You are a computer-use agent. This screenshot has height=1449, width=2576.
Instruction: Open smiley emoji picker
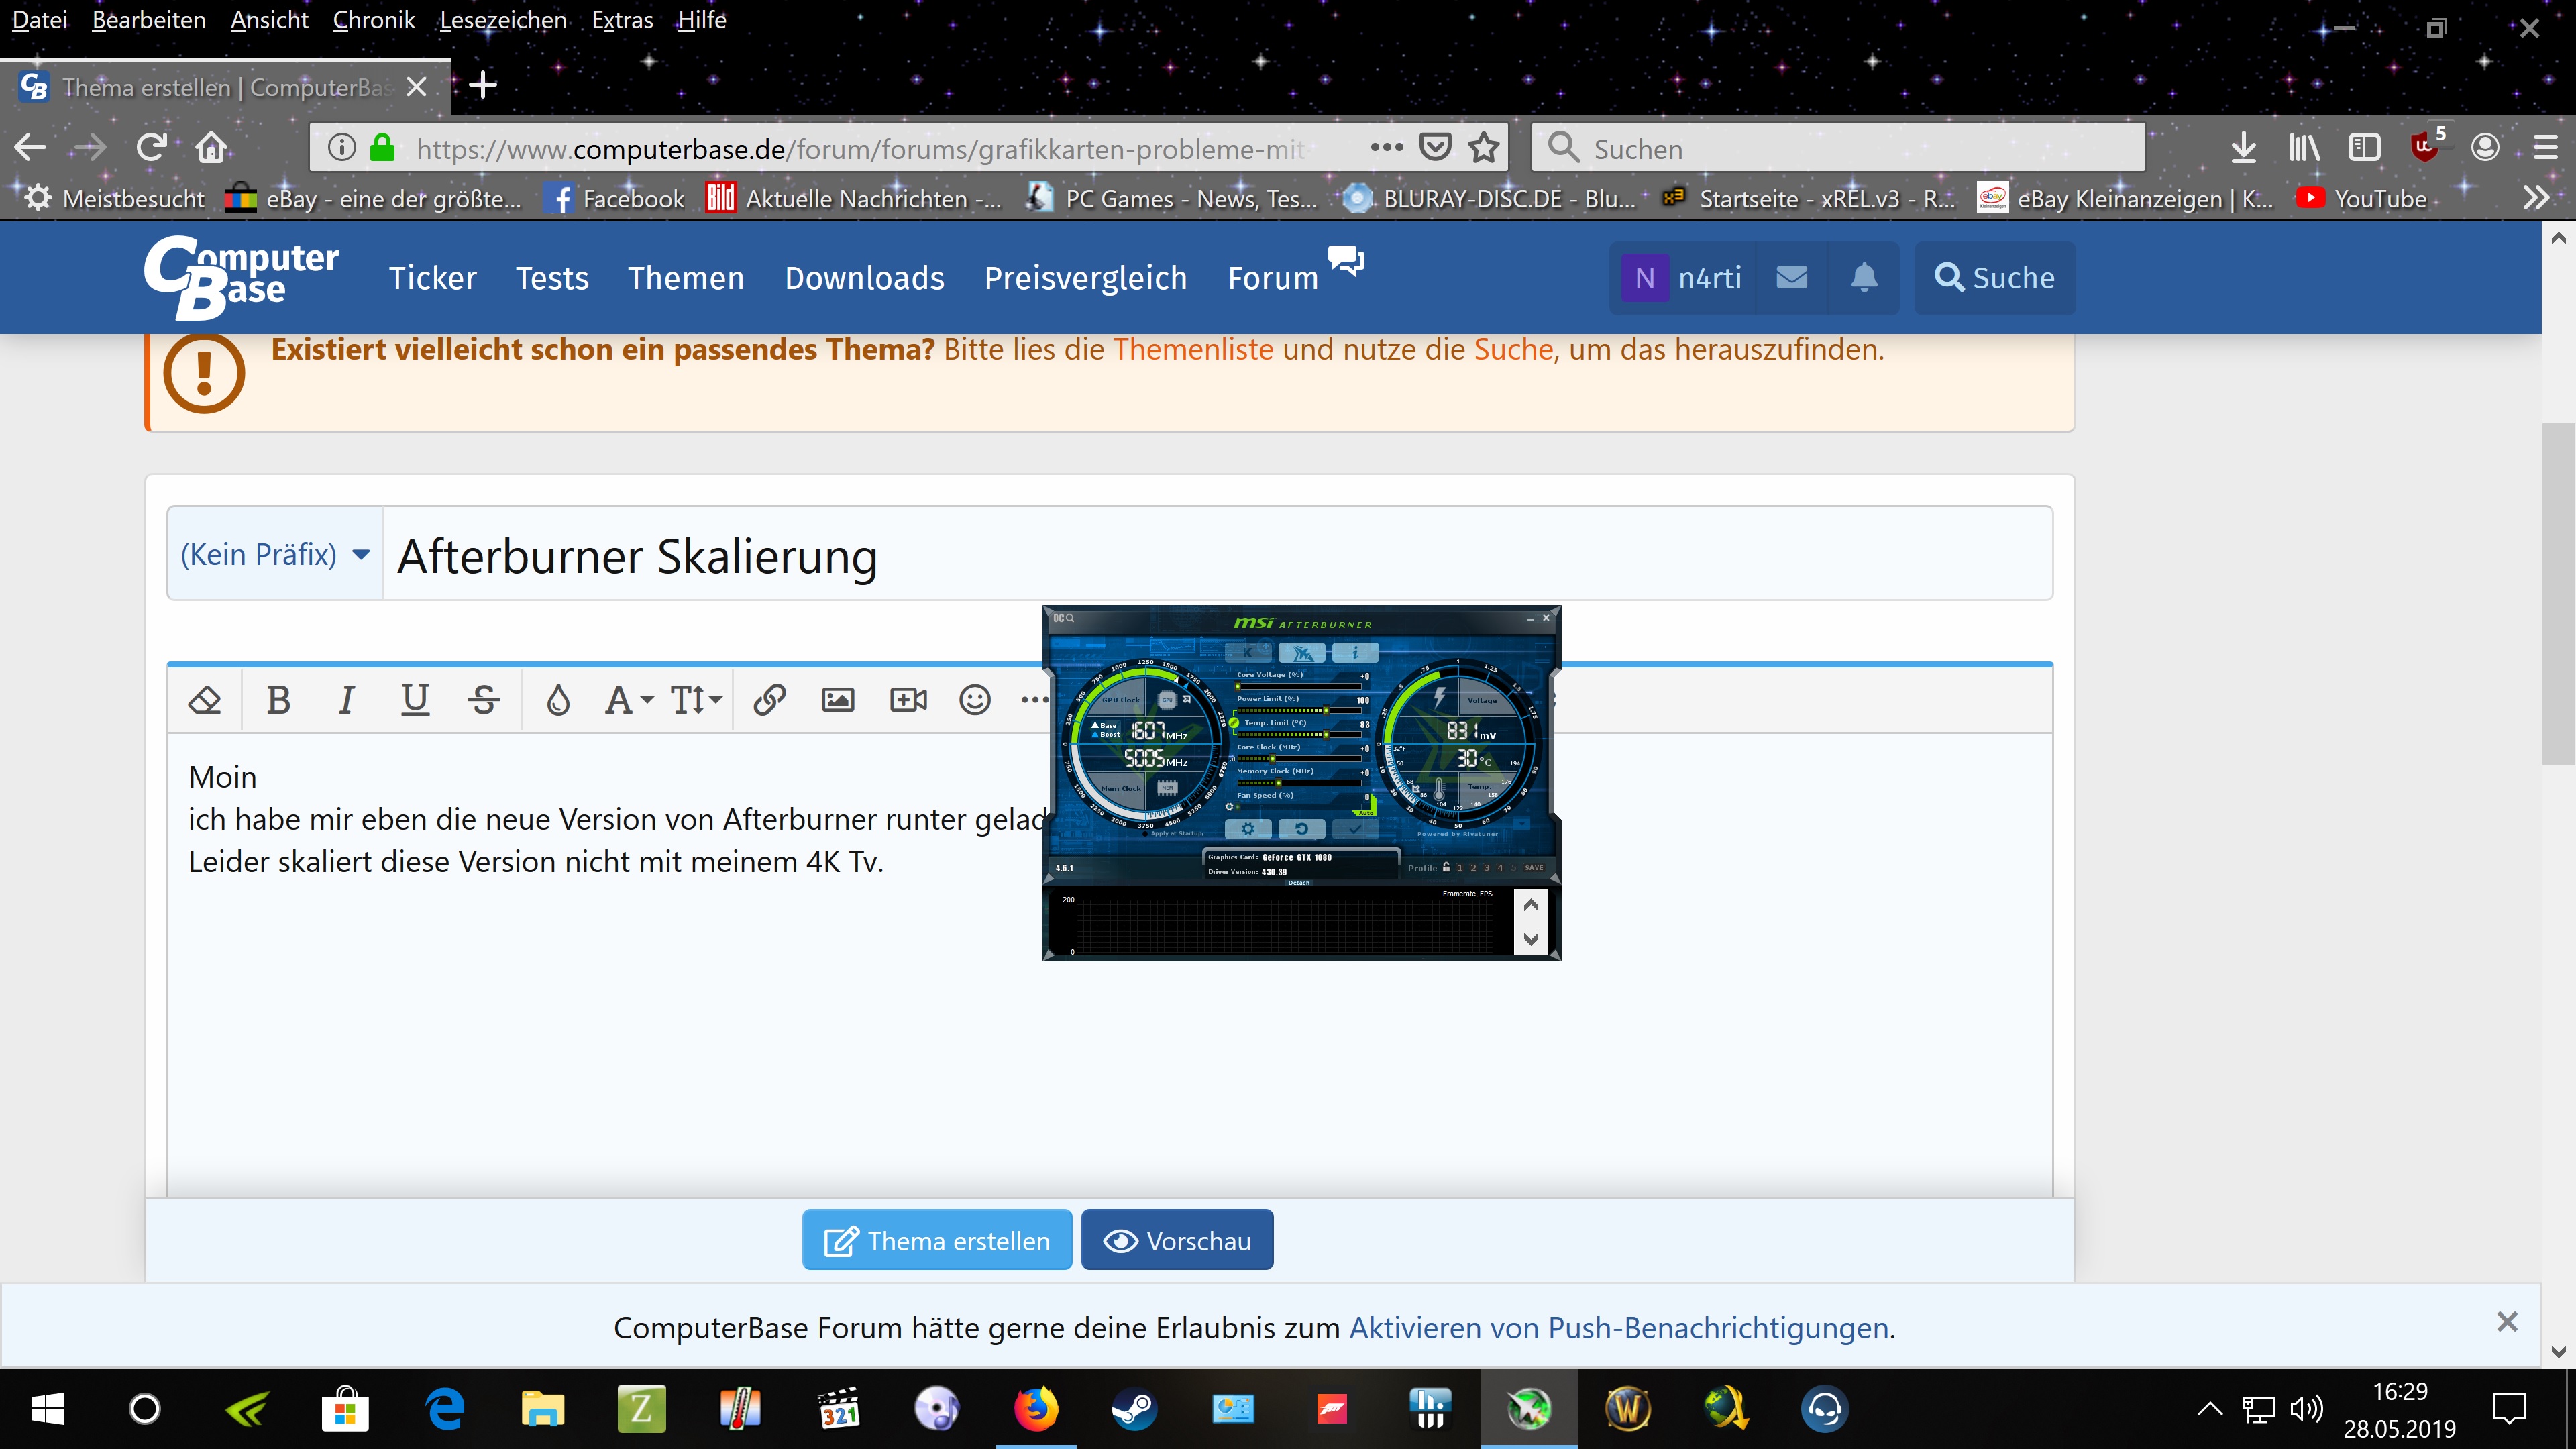pos(975,700)
